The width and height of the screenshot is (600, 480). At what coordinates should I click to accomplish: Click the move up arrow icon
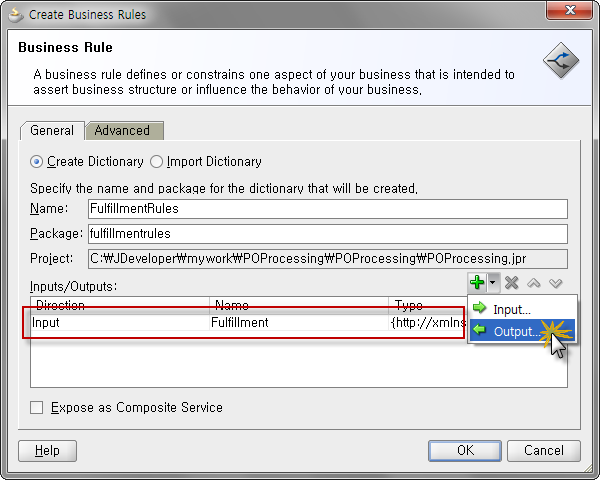[534, 283]
